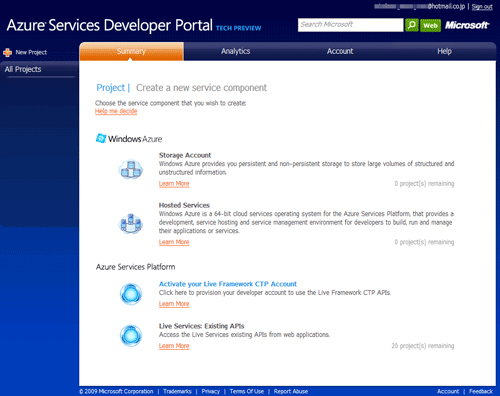Click Learn More under Live Services Existing APIs
Screen dimensions: 500x396
174,346
